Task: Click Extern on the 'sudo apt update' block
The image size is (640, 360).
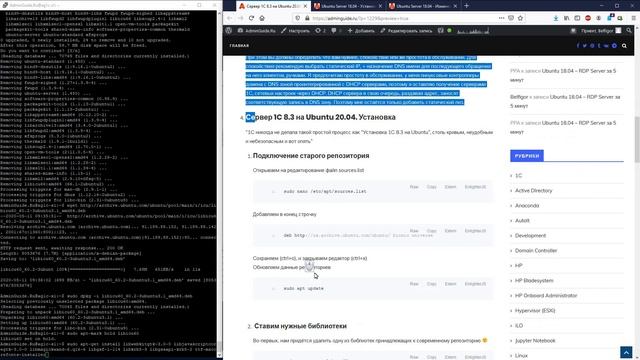Action: [450, 284]
